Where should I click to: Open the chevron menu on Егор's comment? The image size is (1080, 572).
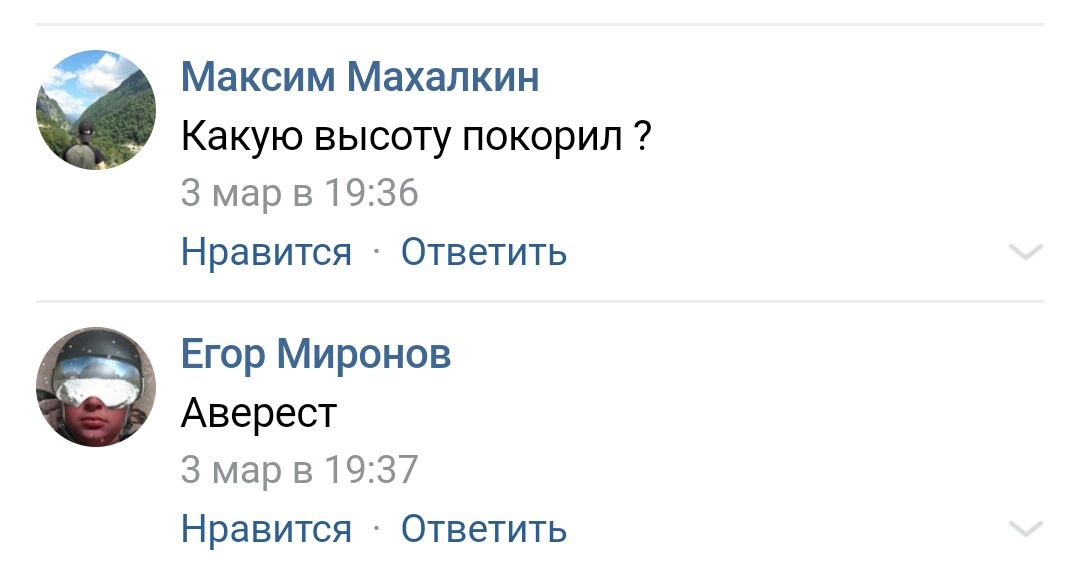[1026, 529]
